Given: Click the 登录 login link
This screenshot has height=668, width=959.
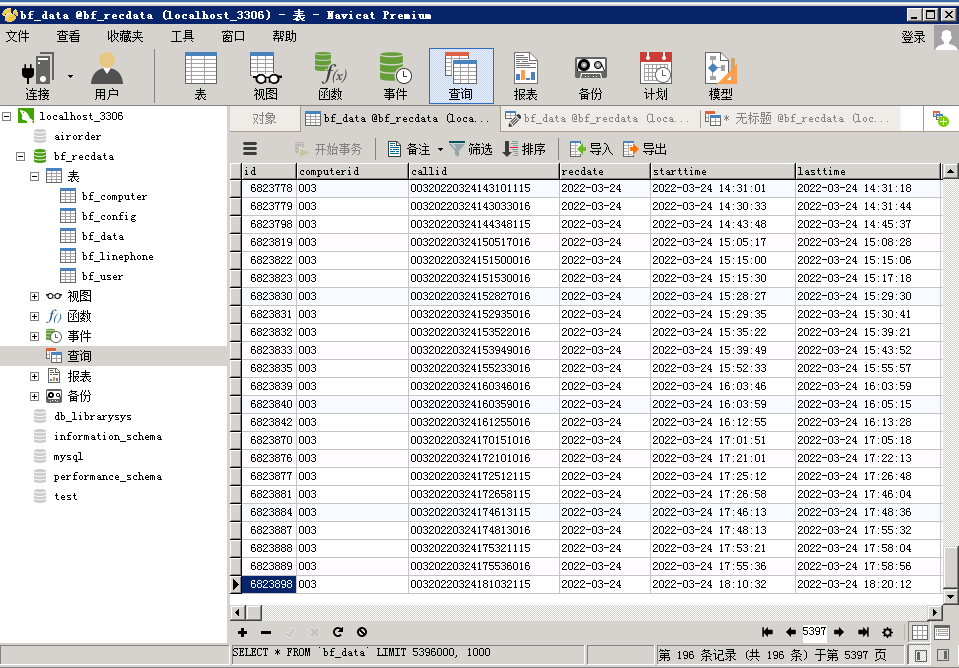Looking at the screenshot, I should click(913, 38).
